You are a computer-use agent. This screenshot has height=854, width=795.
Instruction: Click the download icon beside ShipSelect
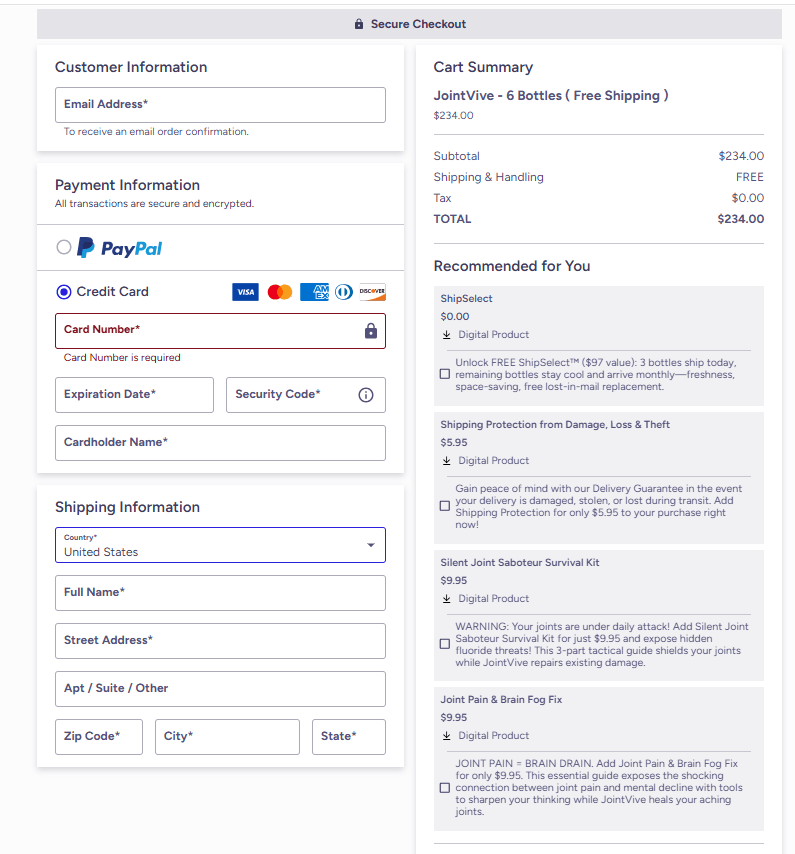(x=444, y=334)
